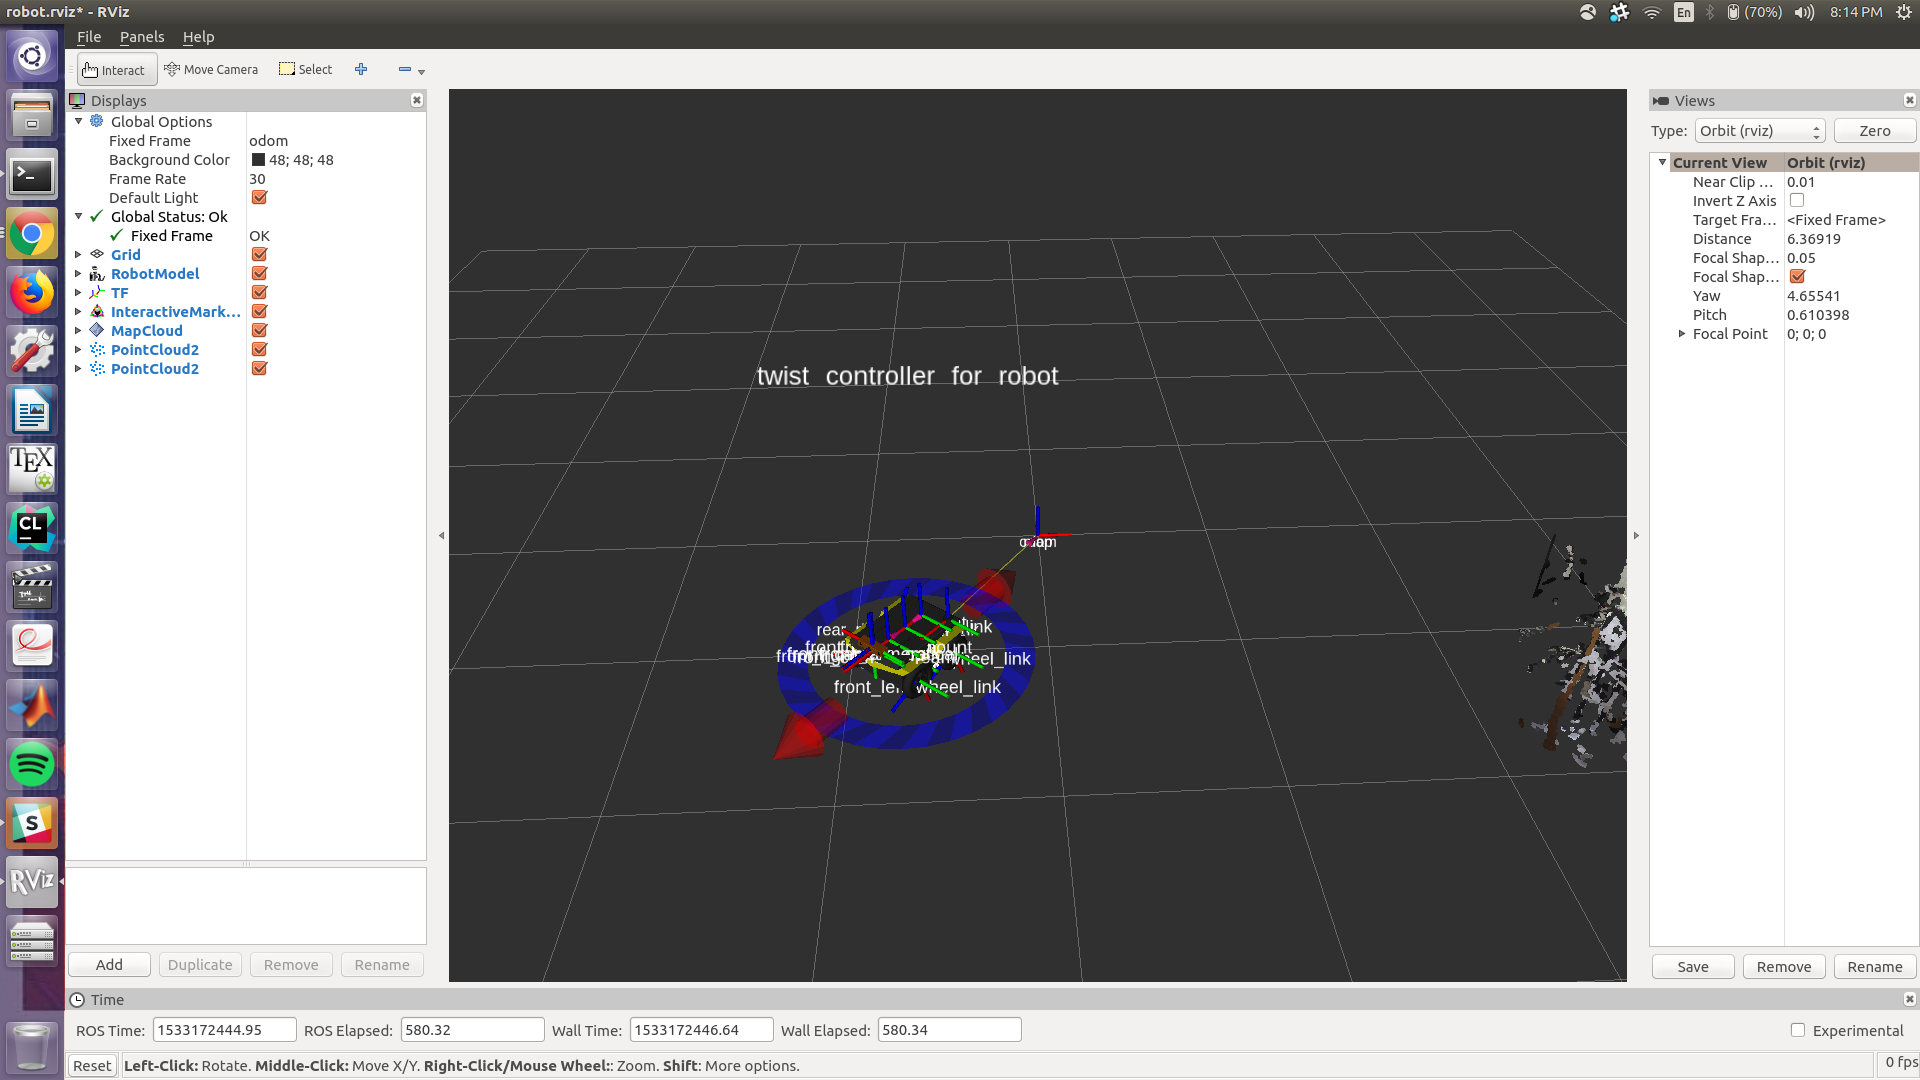Click the Add display button
The width and height of the screenshot is (1920, 1080).
click(109, 965)
